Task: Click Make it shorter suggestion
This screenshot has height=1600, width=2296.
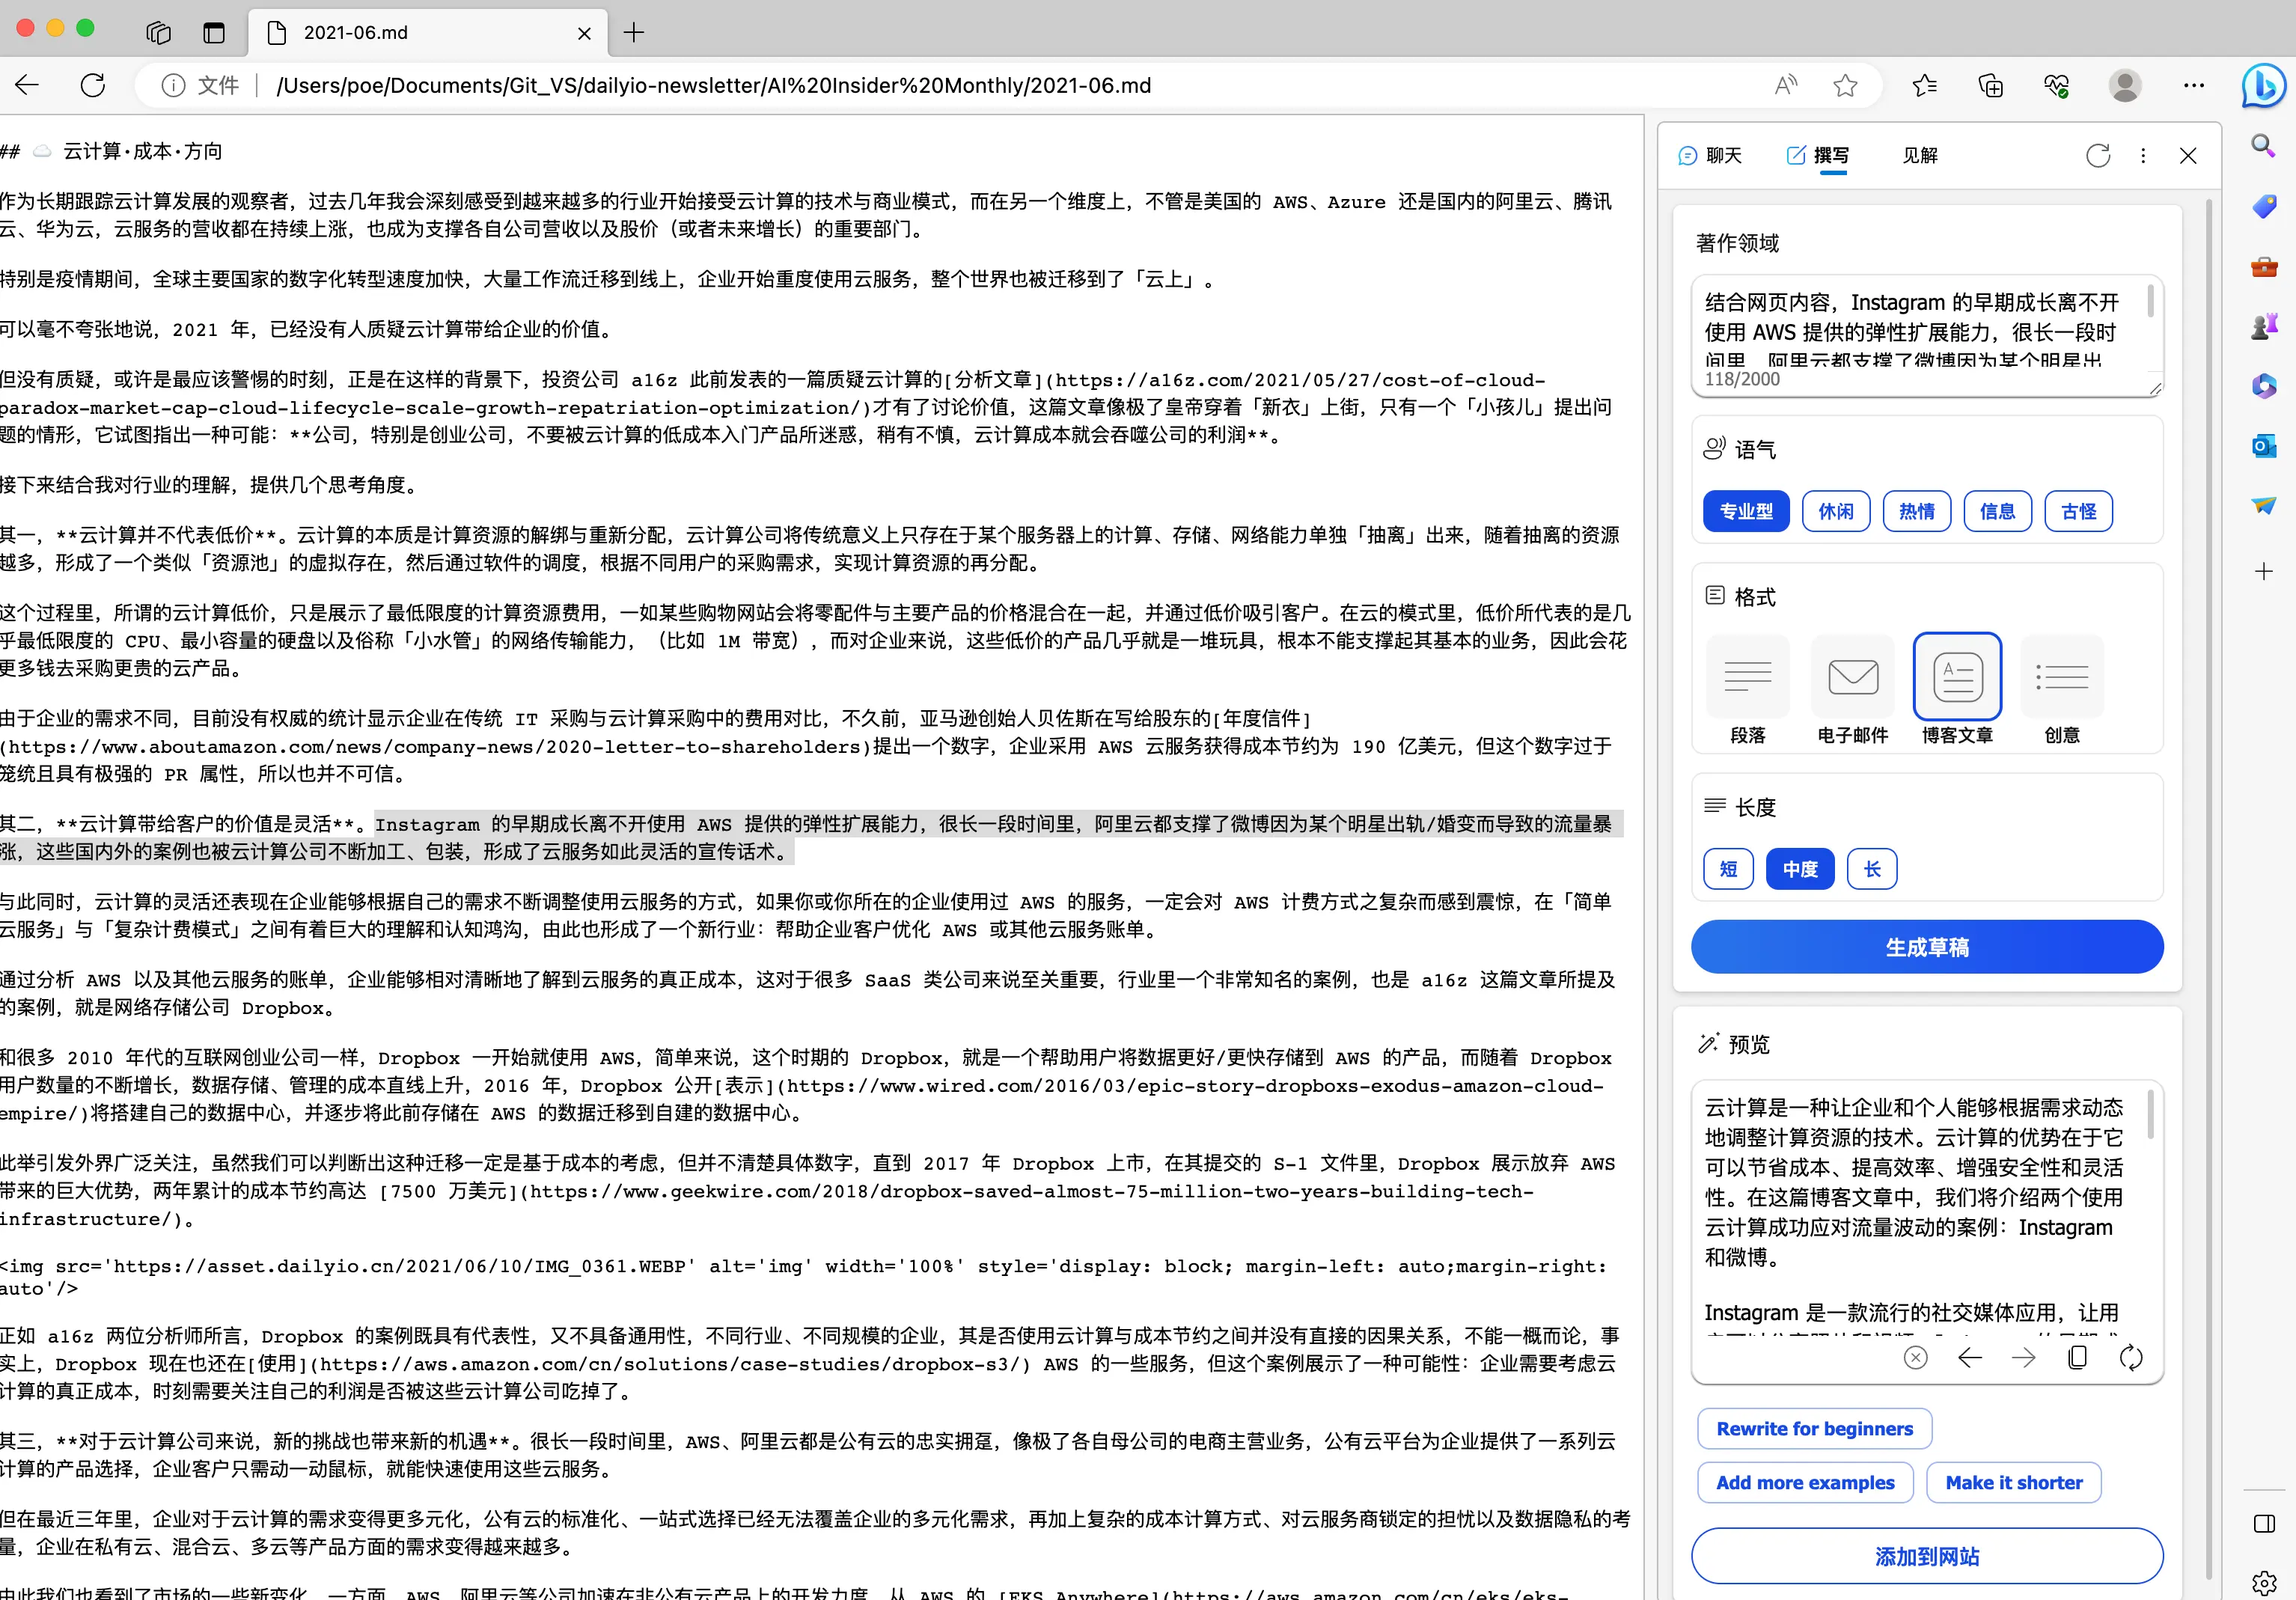Action: click(2013, 1482)
